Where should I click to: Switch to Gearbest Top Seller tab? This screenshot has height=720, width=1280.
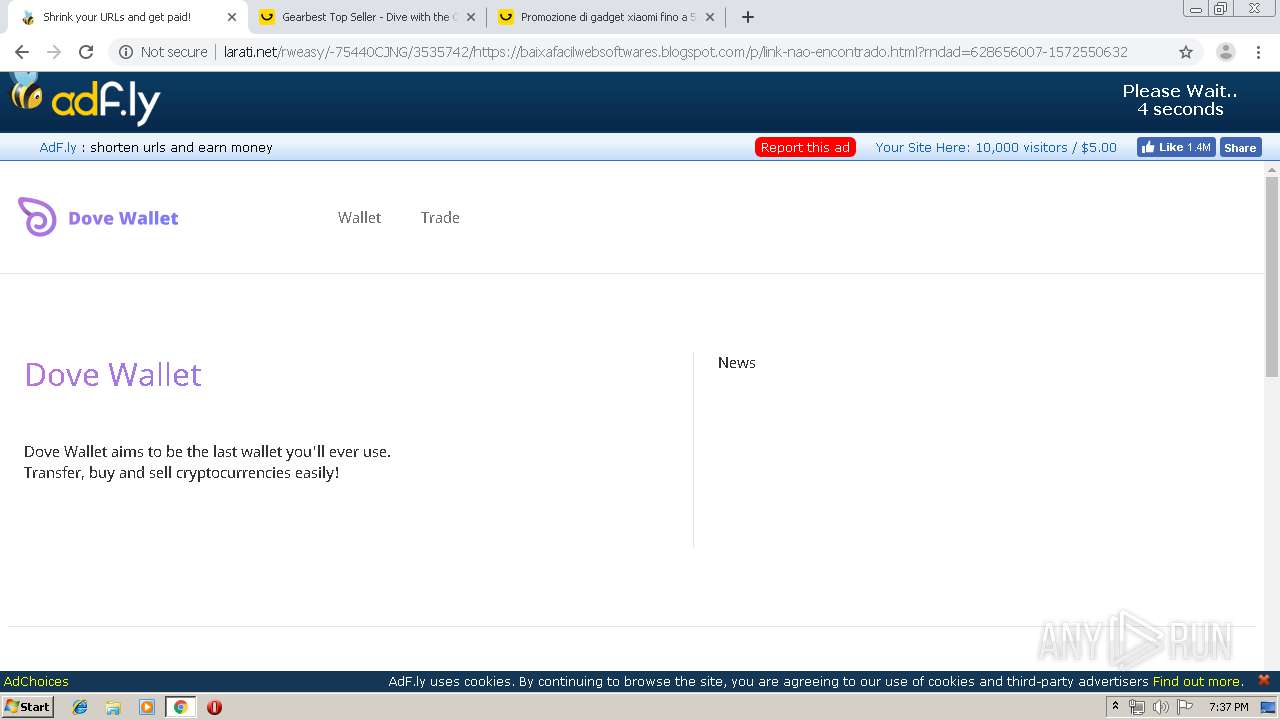[367, 17]
